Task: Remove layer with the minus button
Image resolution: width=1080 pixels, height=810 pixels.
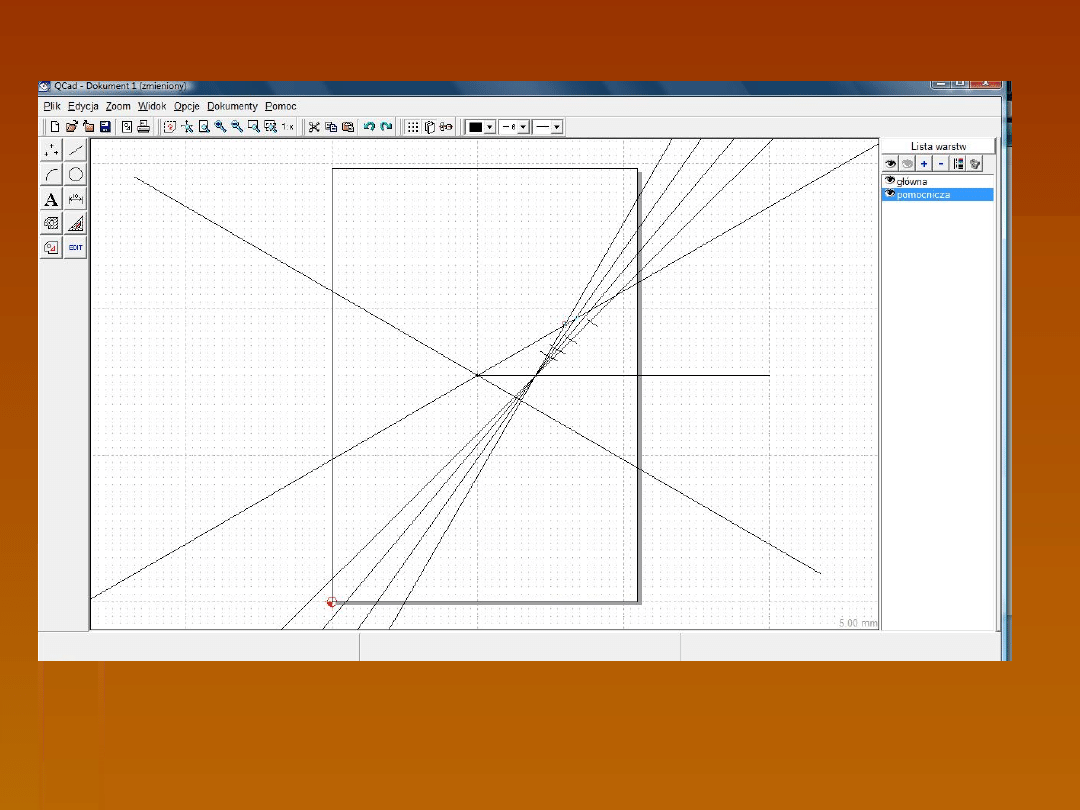Action: [x=940, y=163]
